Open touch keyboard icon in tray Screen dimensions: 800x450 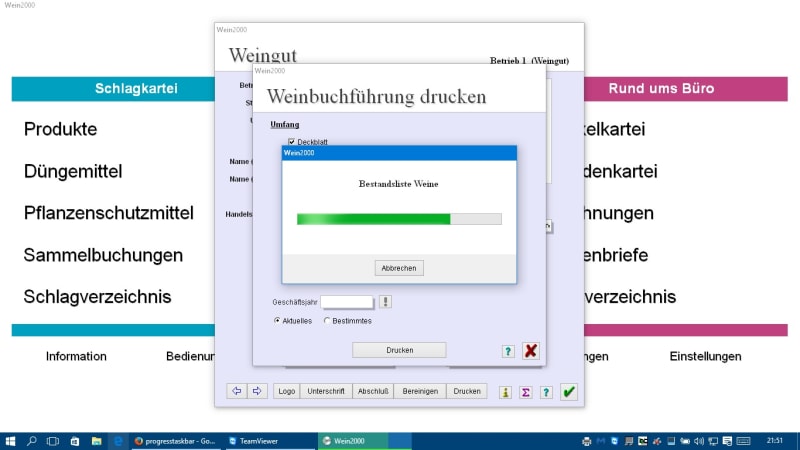(744, 441)
